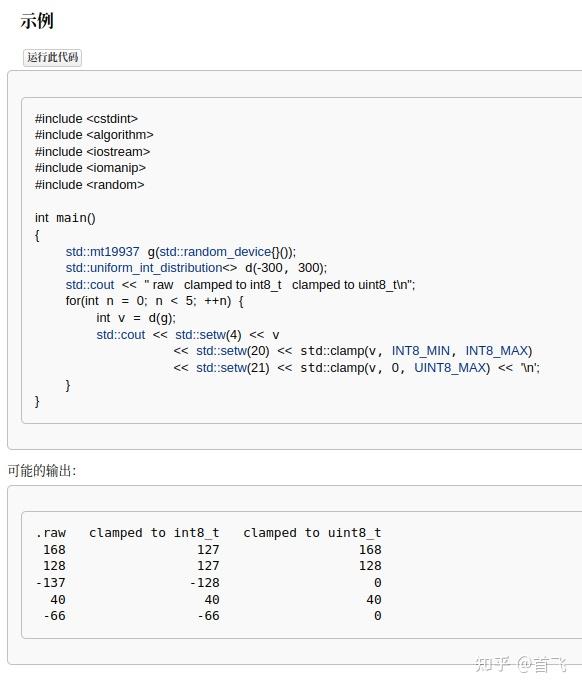Open the std::setw(20) link

(x=233, y=351)
